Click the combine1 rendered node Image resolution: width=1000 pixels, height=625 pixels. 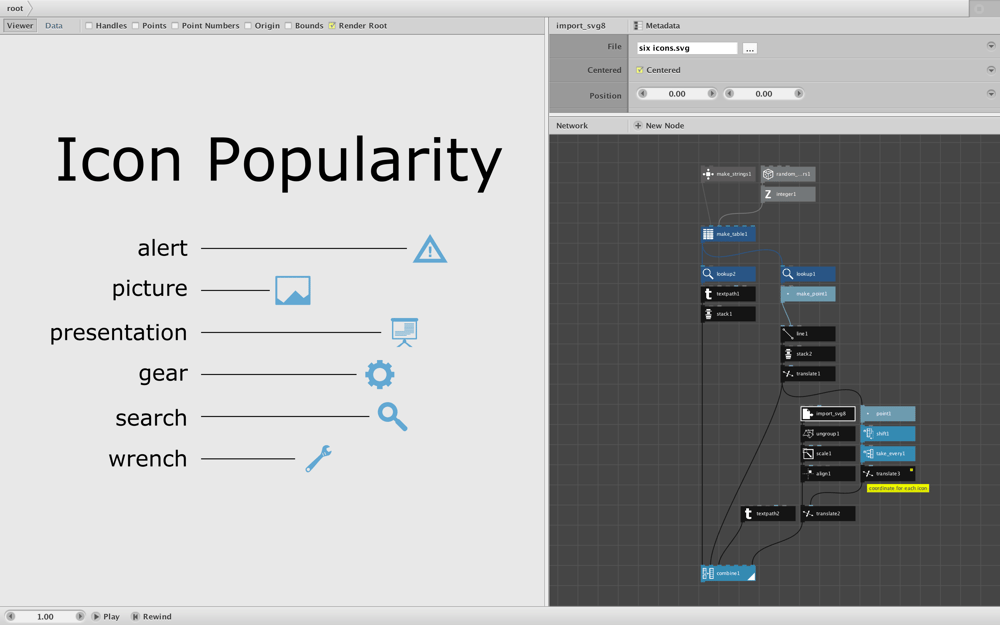pos(728,573)
